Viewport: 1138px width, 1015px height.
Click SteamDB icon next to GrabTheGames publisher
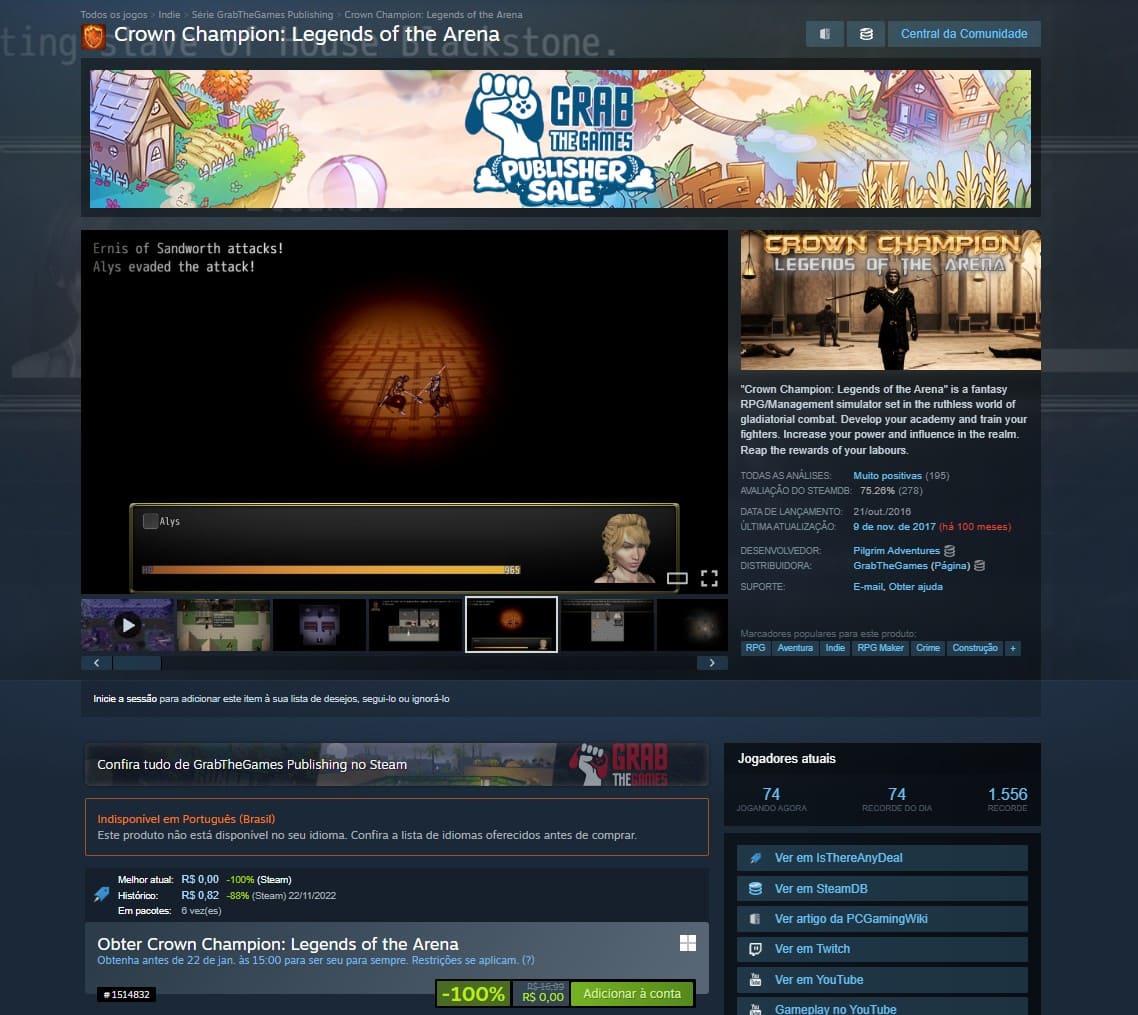click(980, 566)
